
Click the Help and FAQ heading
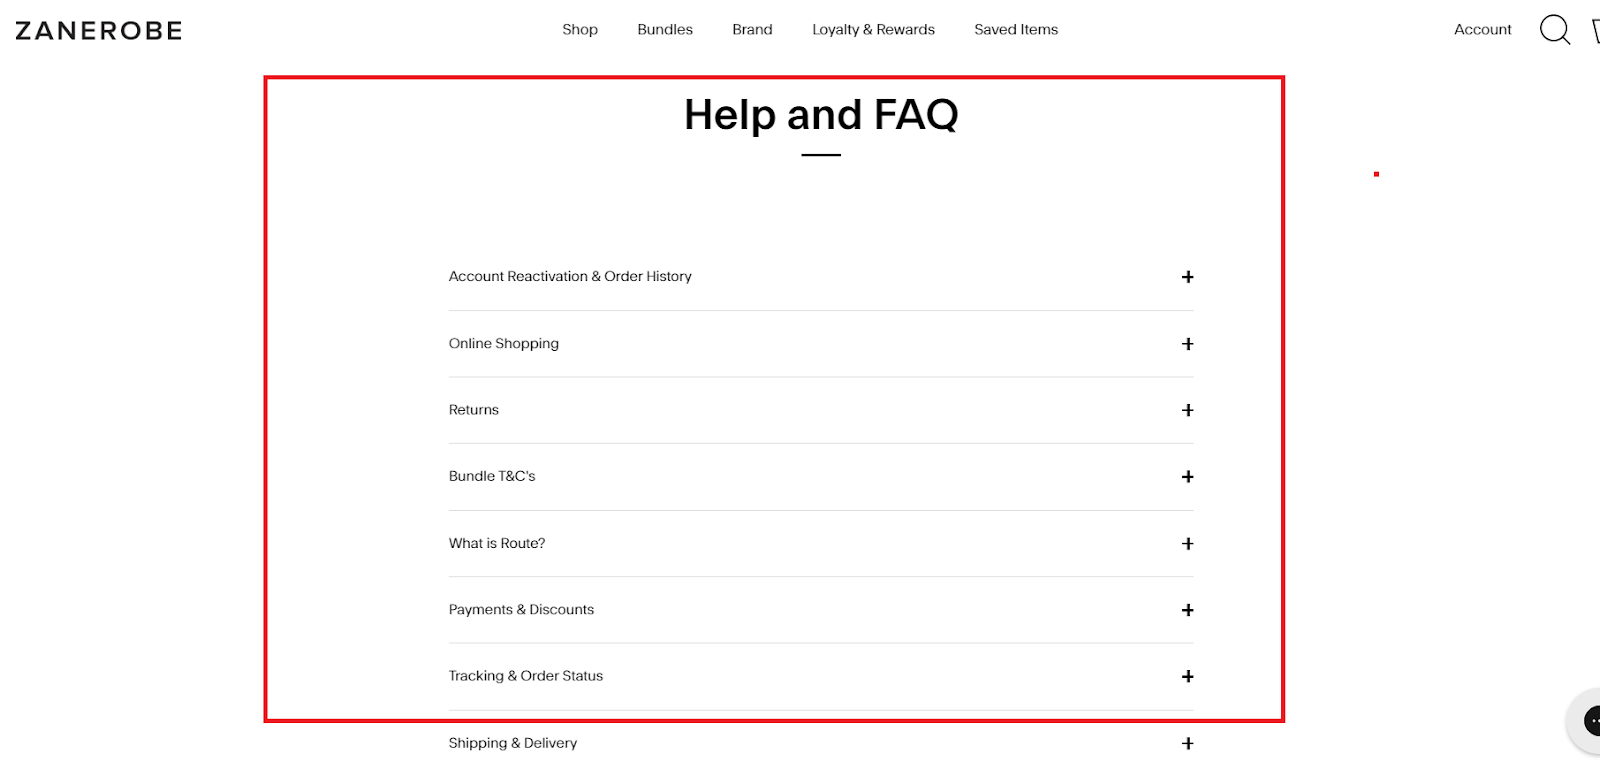pos(821,115)
